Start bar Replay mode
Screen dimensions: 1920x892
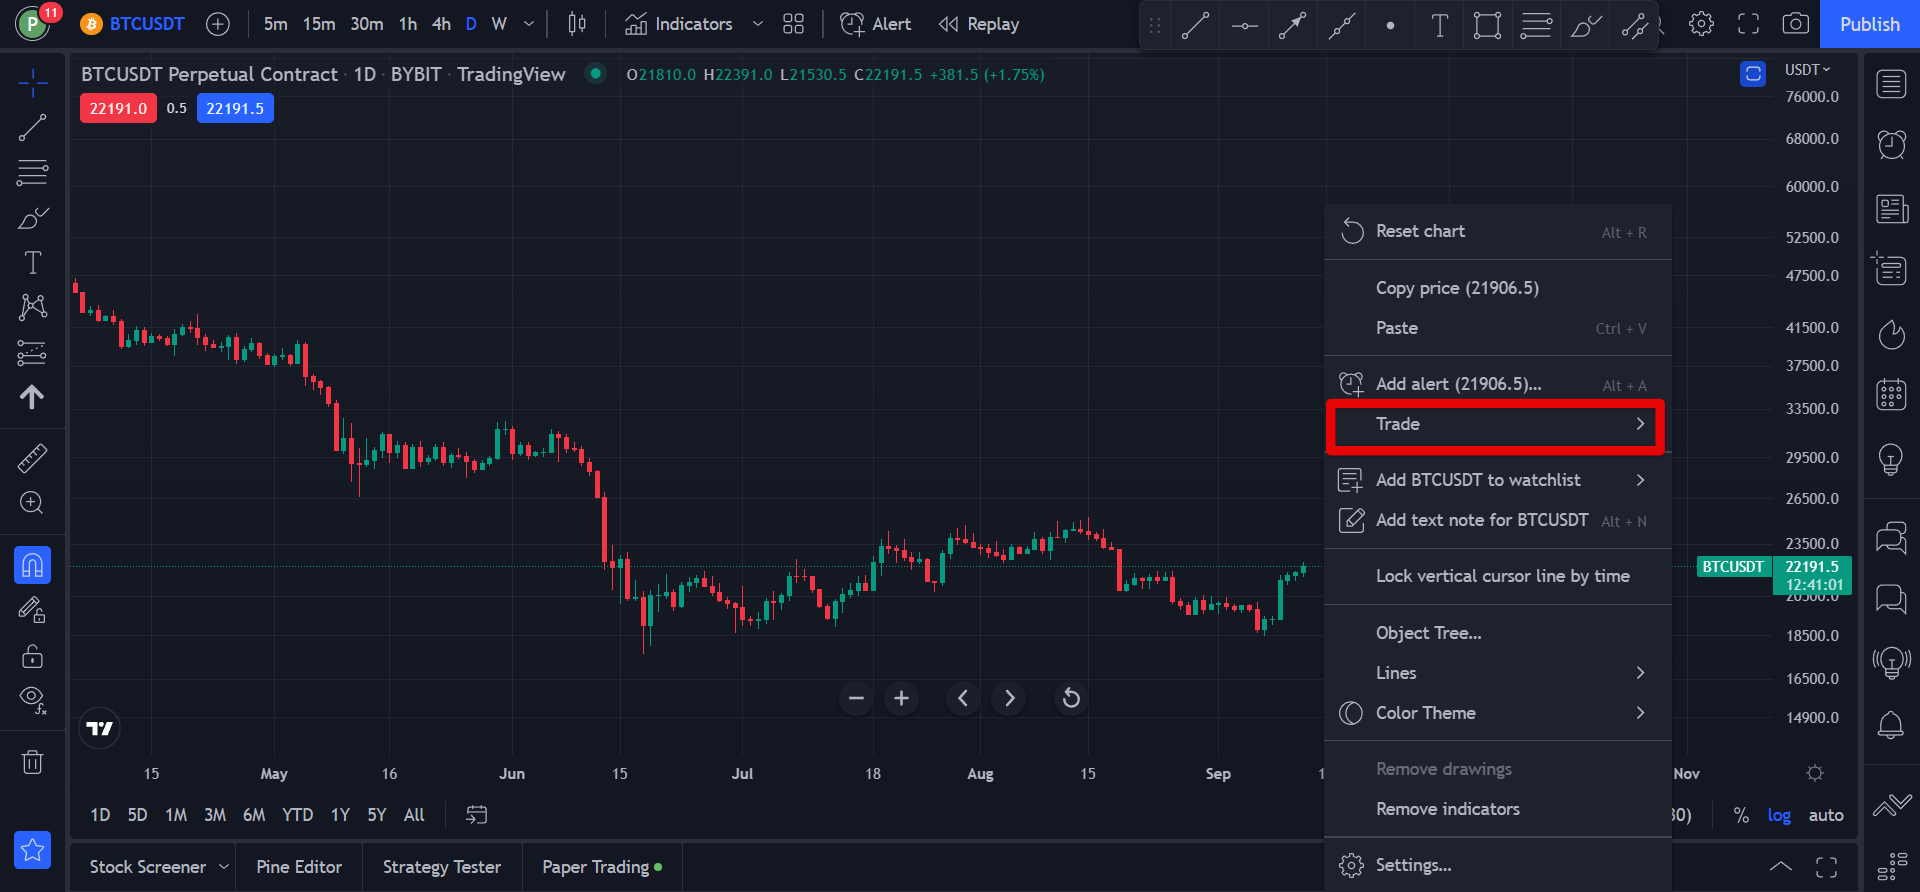point(979,24)
